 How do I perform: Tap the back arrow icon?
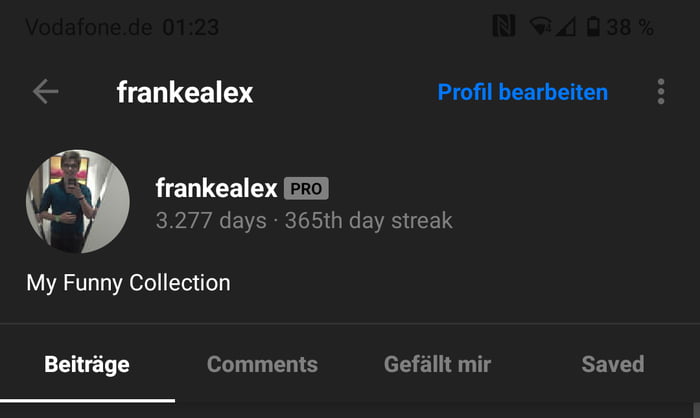pos(45,92)
